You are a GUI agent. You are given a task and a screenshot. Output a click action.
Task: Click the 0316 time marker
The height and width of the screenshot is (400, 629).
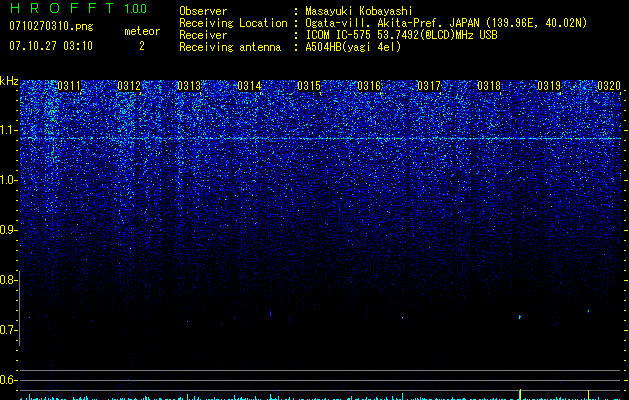click(369, 86)
